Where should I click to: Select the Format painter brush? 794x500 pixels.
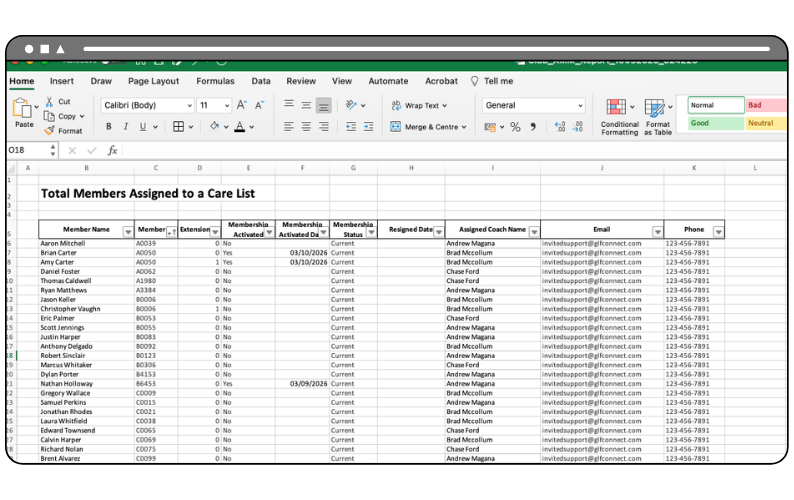(x=49, y=131)
